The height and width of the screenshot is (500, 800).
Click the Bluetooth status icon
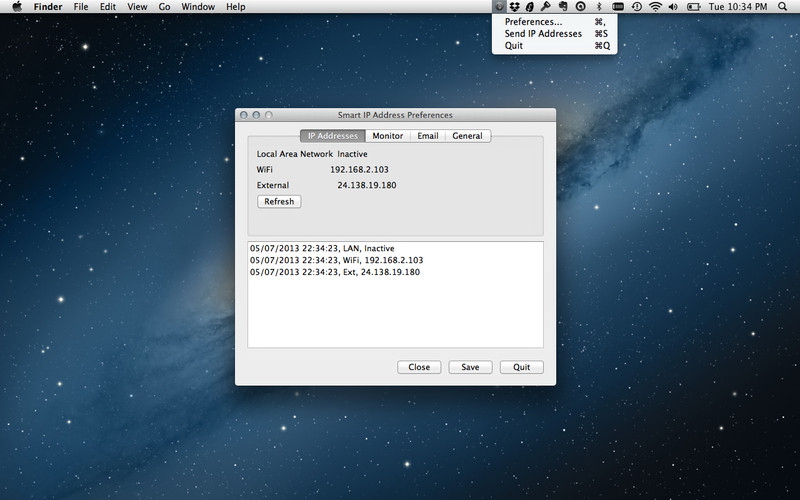[x=598, y=7]
